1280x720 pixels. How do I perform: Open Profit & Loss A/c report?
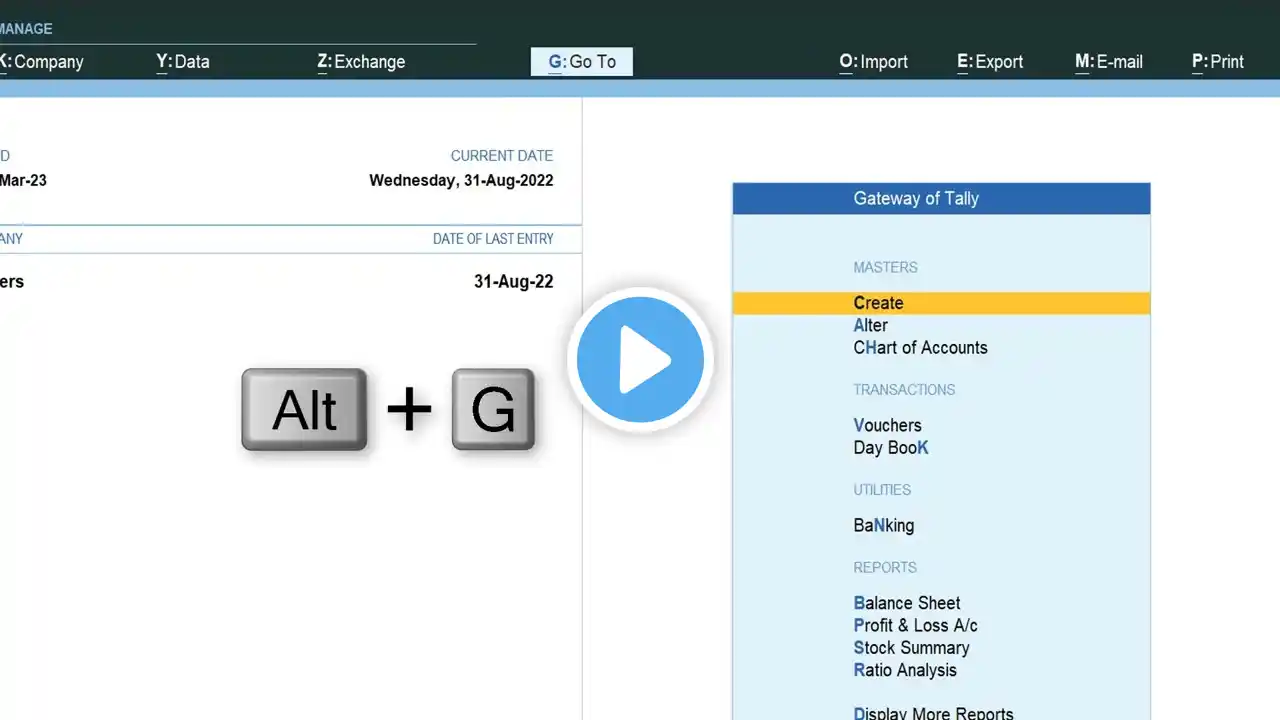pos(915,626)
